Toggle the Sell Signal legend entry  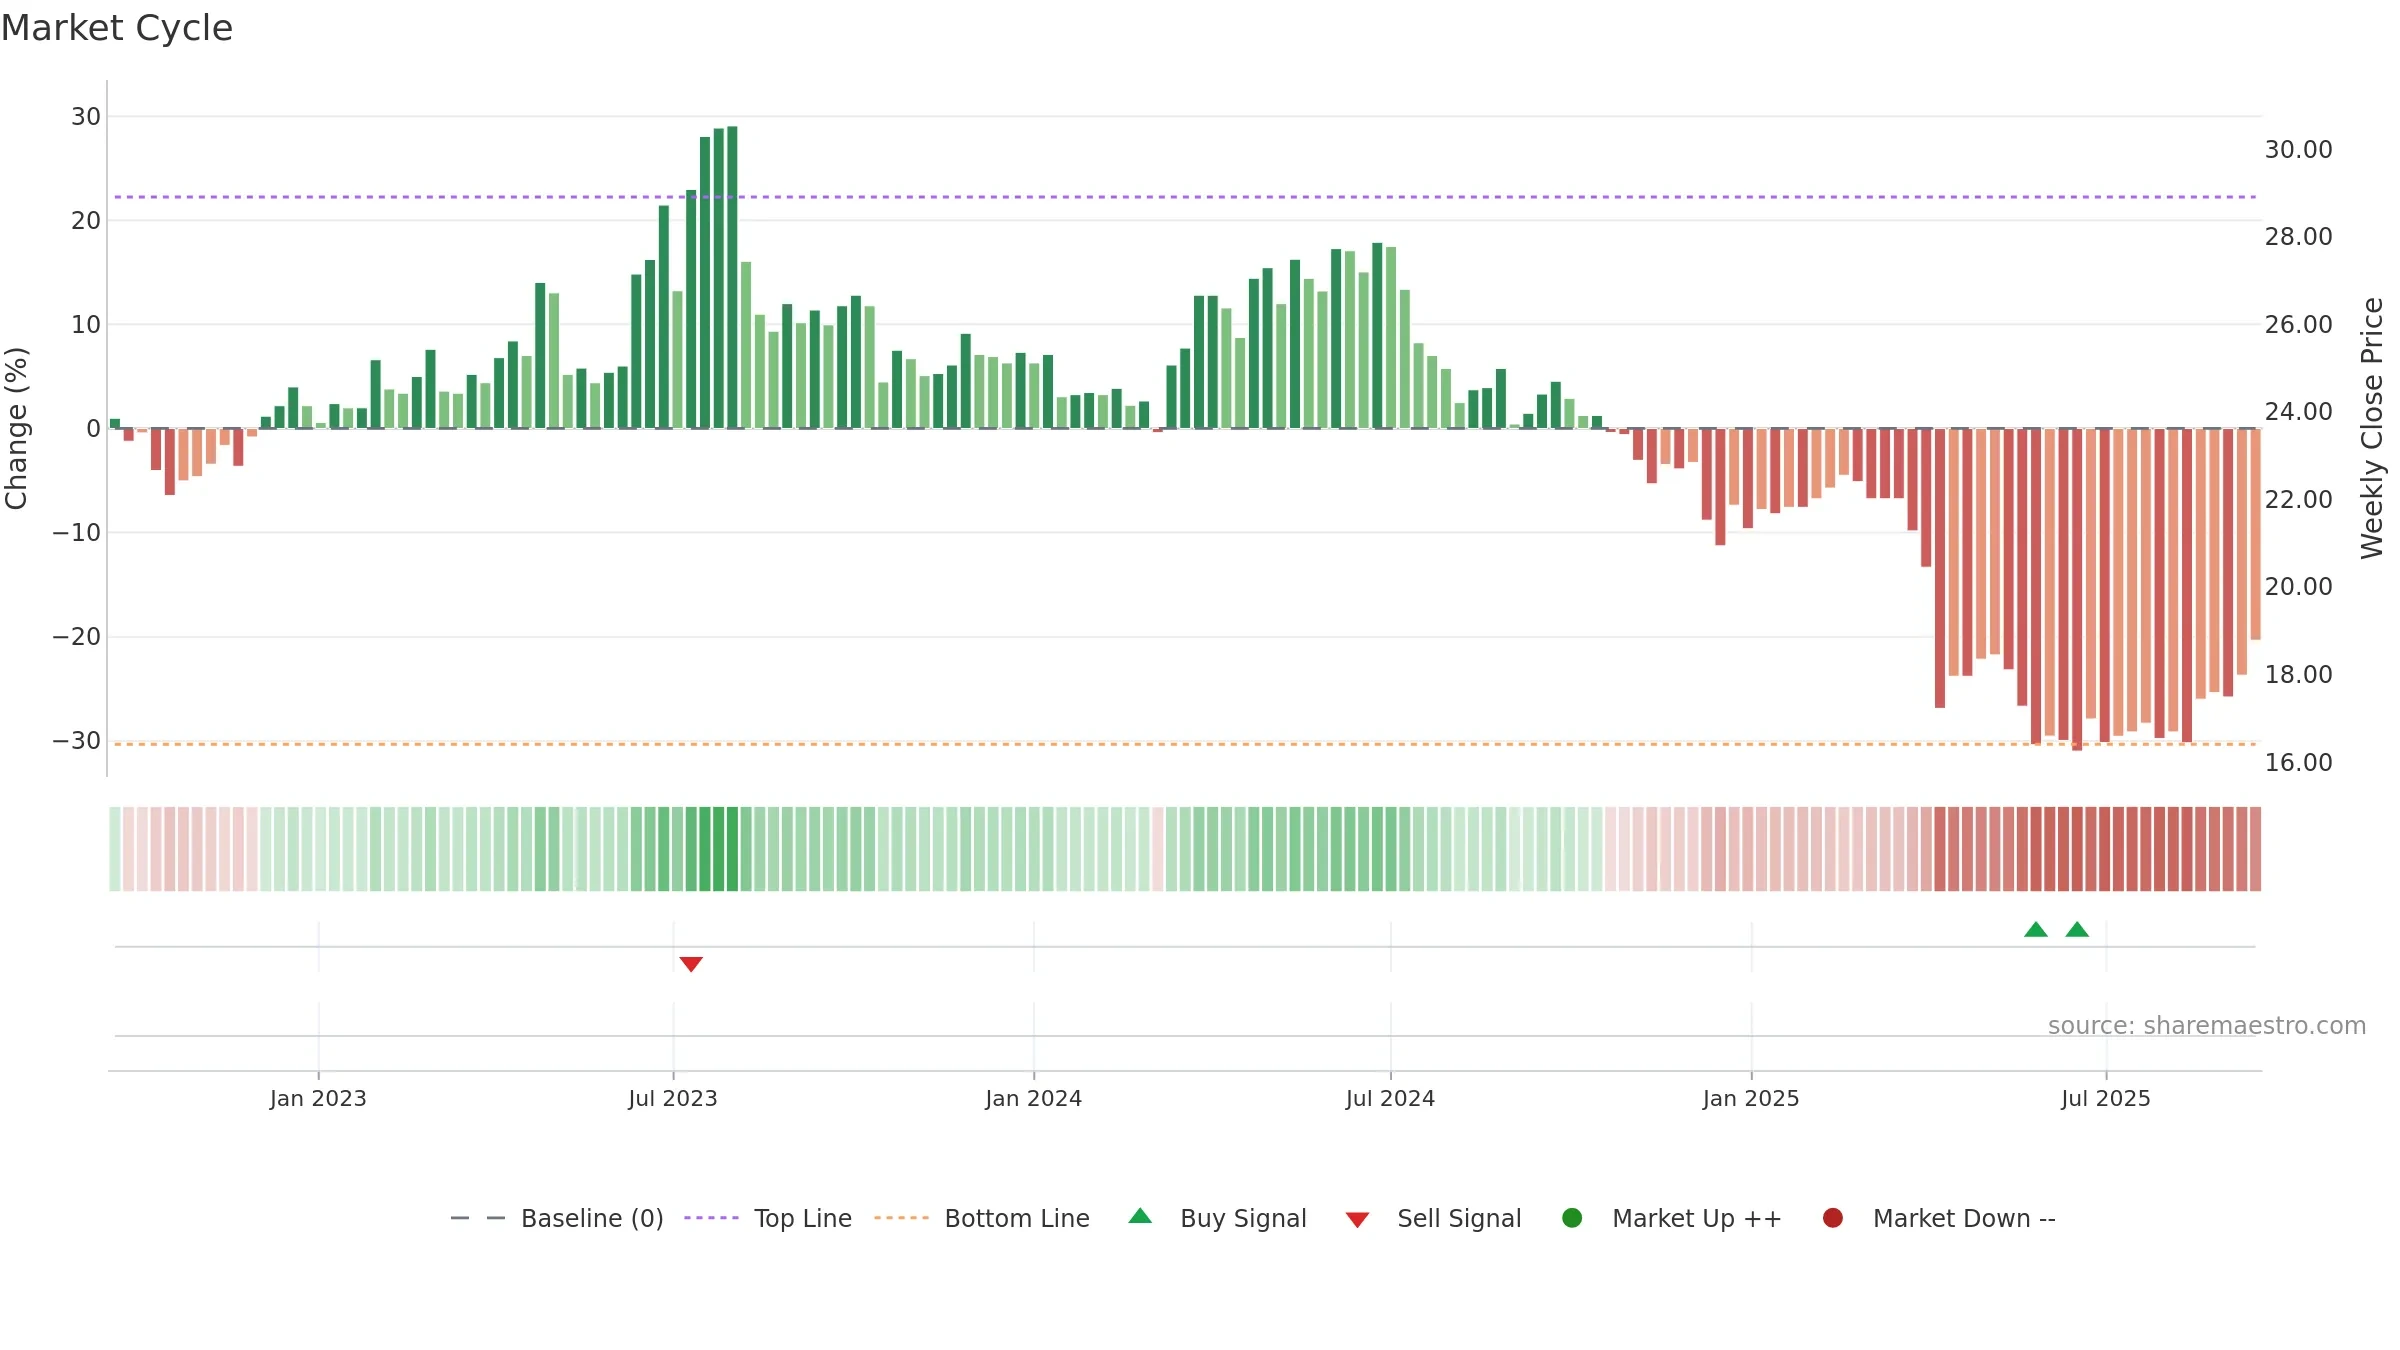[1433, 1218]
